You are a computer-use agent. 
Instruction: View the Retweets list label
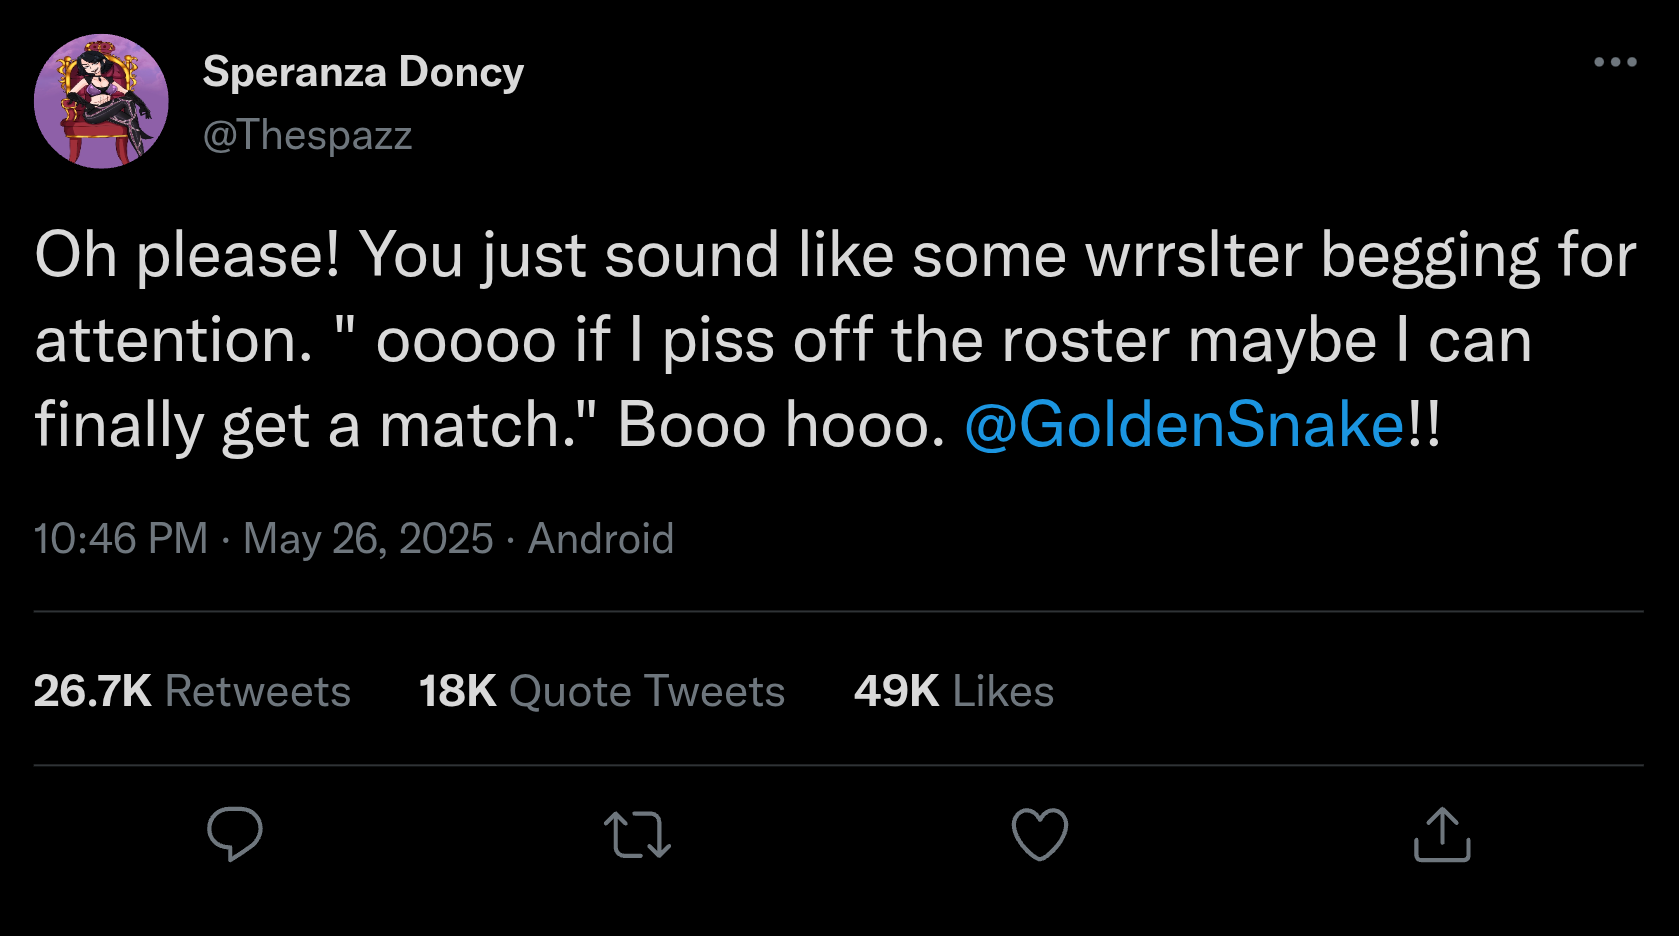(x=258, y=691)
